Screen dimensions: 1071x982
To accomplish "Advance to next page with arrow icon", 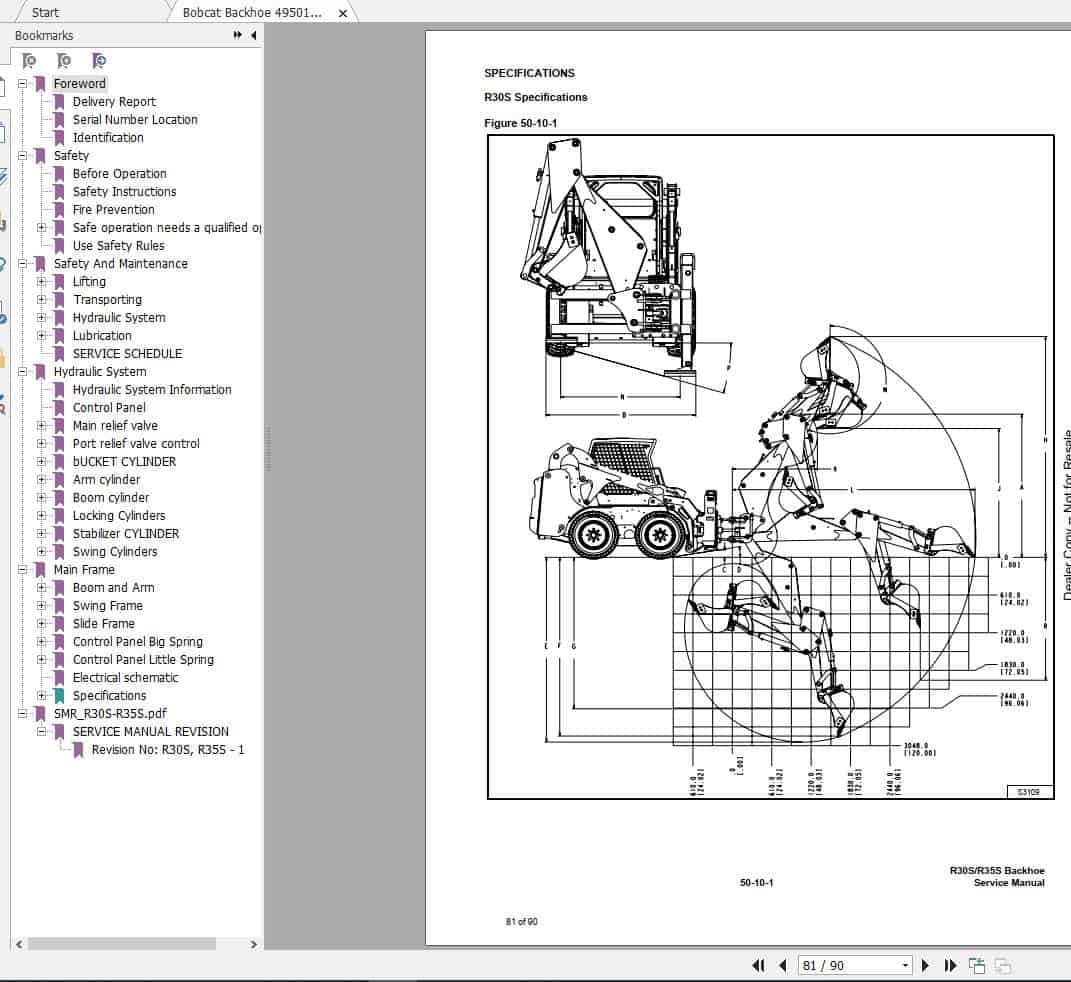I will coord(926,965).
